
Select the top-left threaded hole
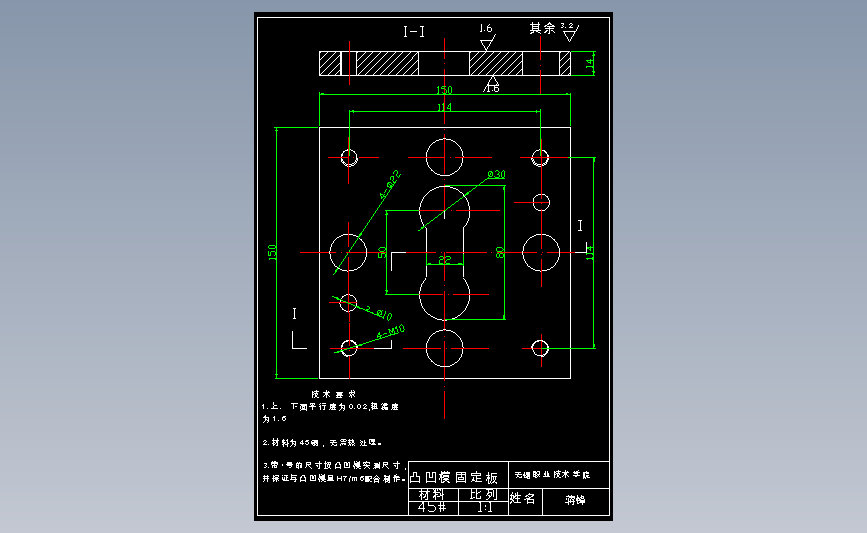point(349,158)
